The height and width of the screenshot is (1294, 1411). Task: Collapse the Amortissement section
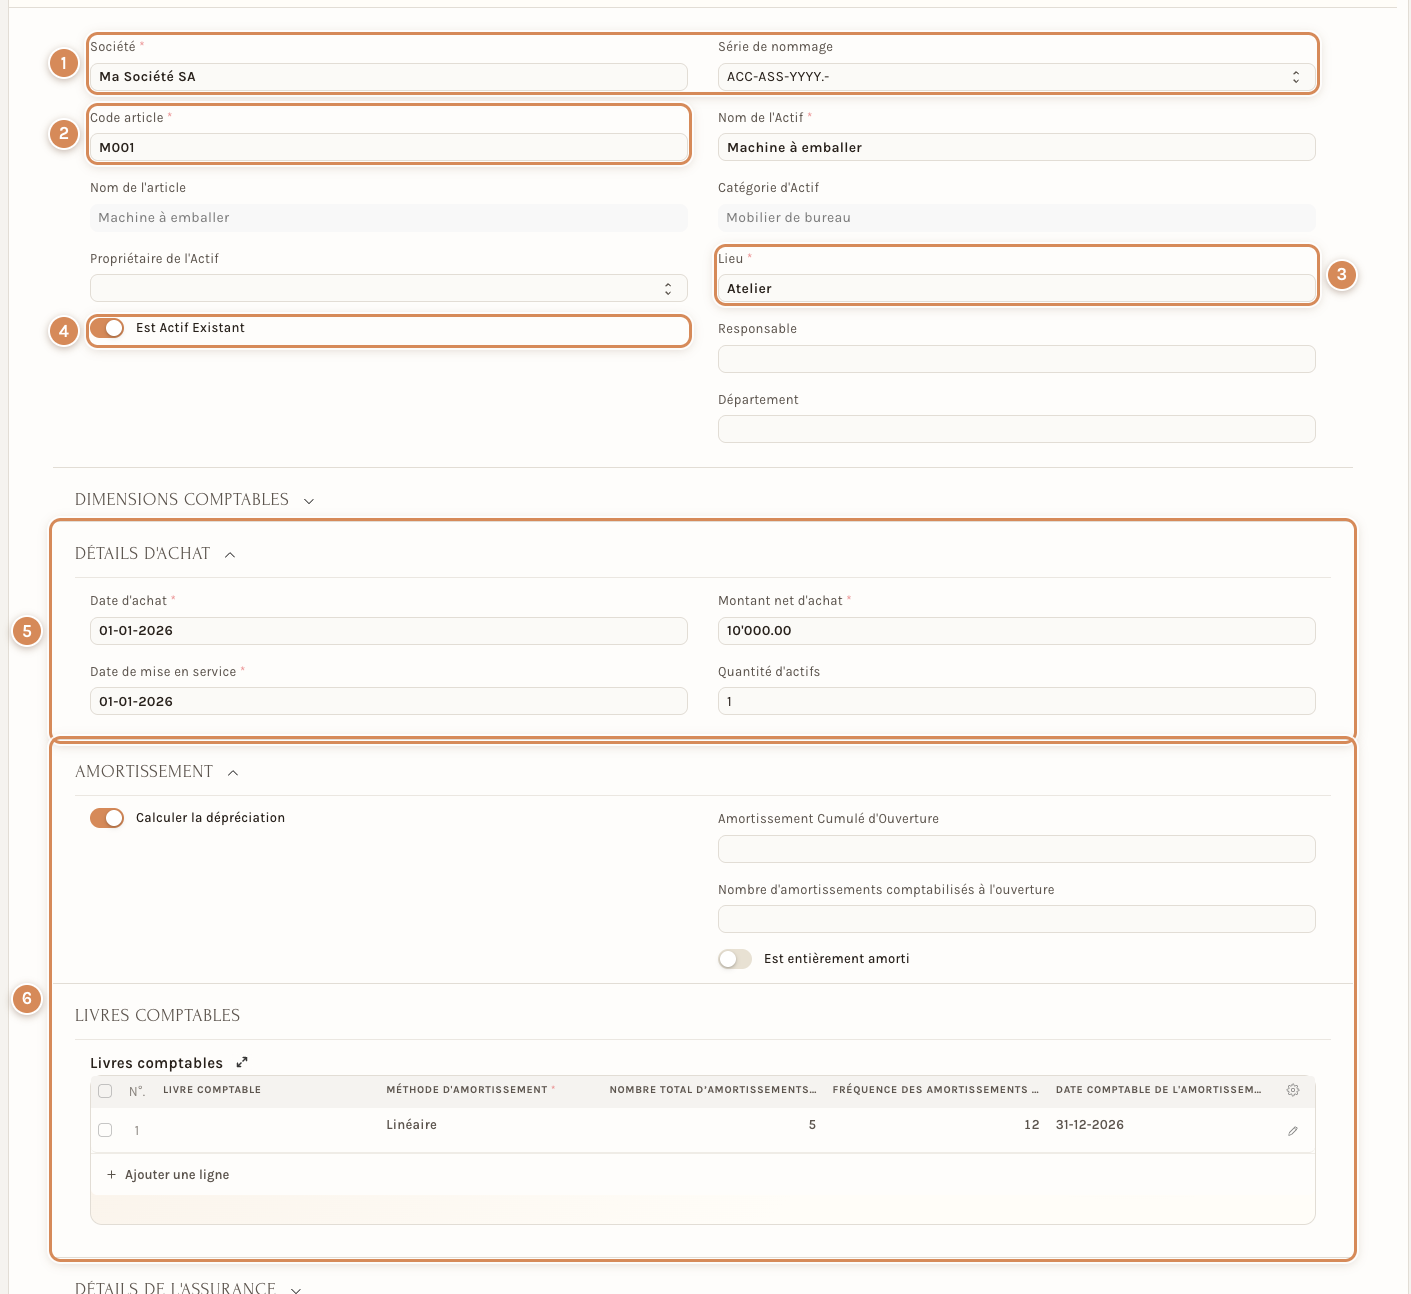(x=157, y=772)
